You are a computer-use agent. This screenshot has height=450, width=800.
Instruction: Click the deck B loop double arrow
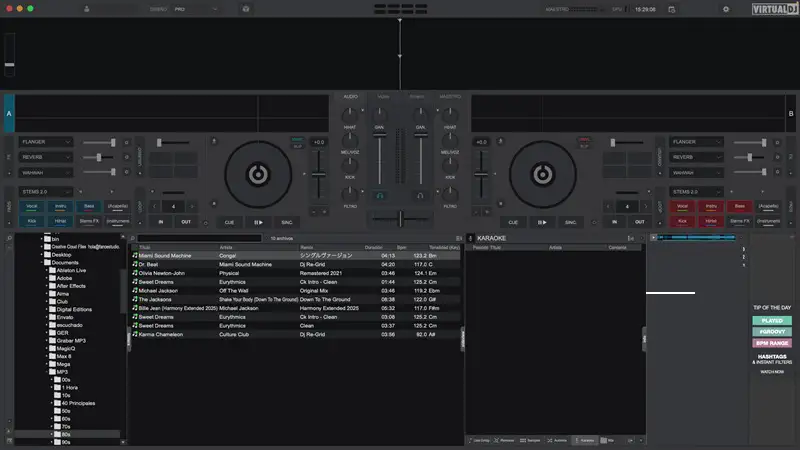(645, 207)
